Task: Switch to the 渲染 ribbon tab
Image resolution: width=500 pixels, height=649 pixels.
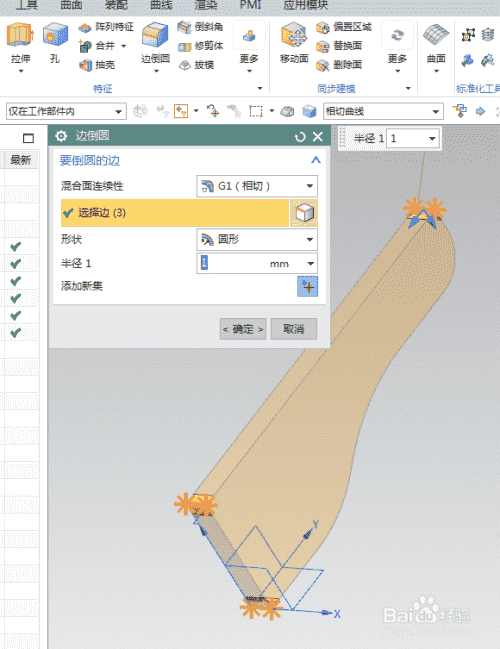Action: (x=206, y=5)
